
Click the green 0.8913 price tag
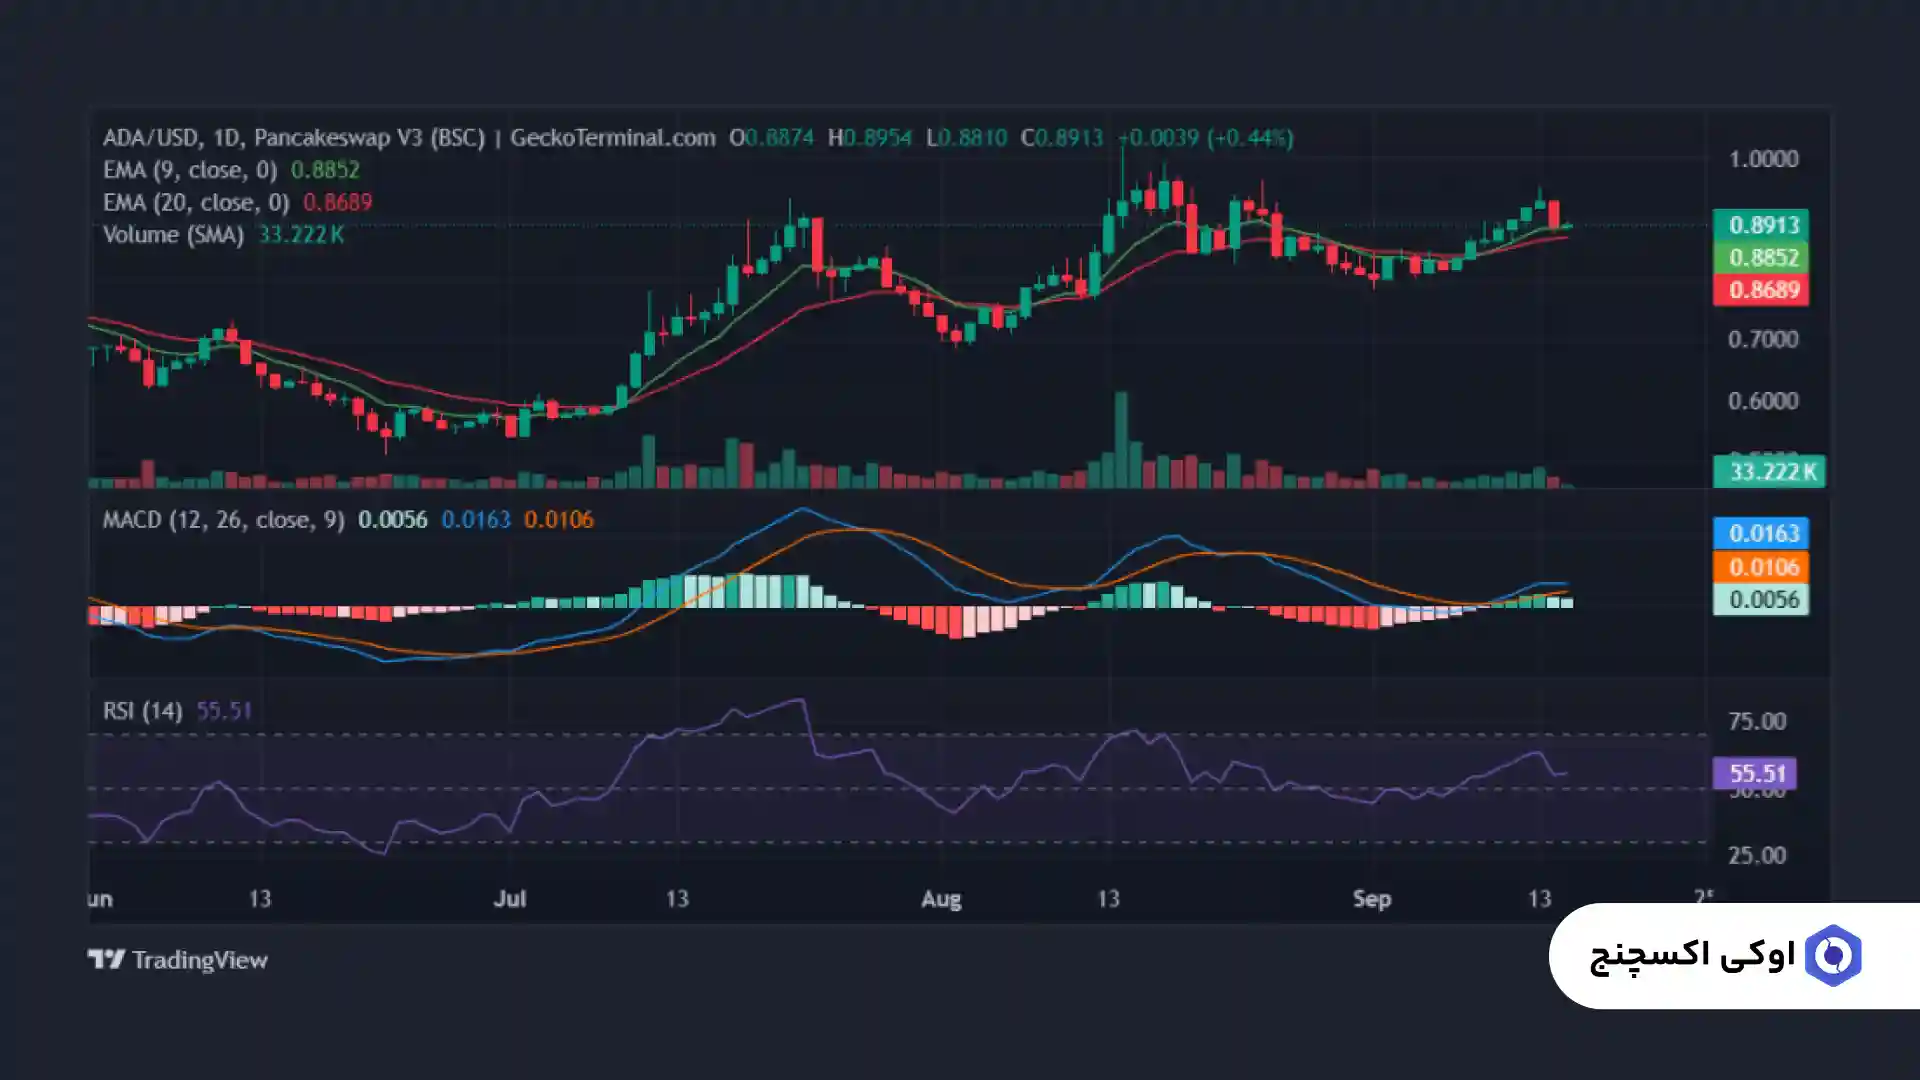1761,225
